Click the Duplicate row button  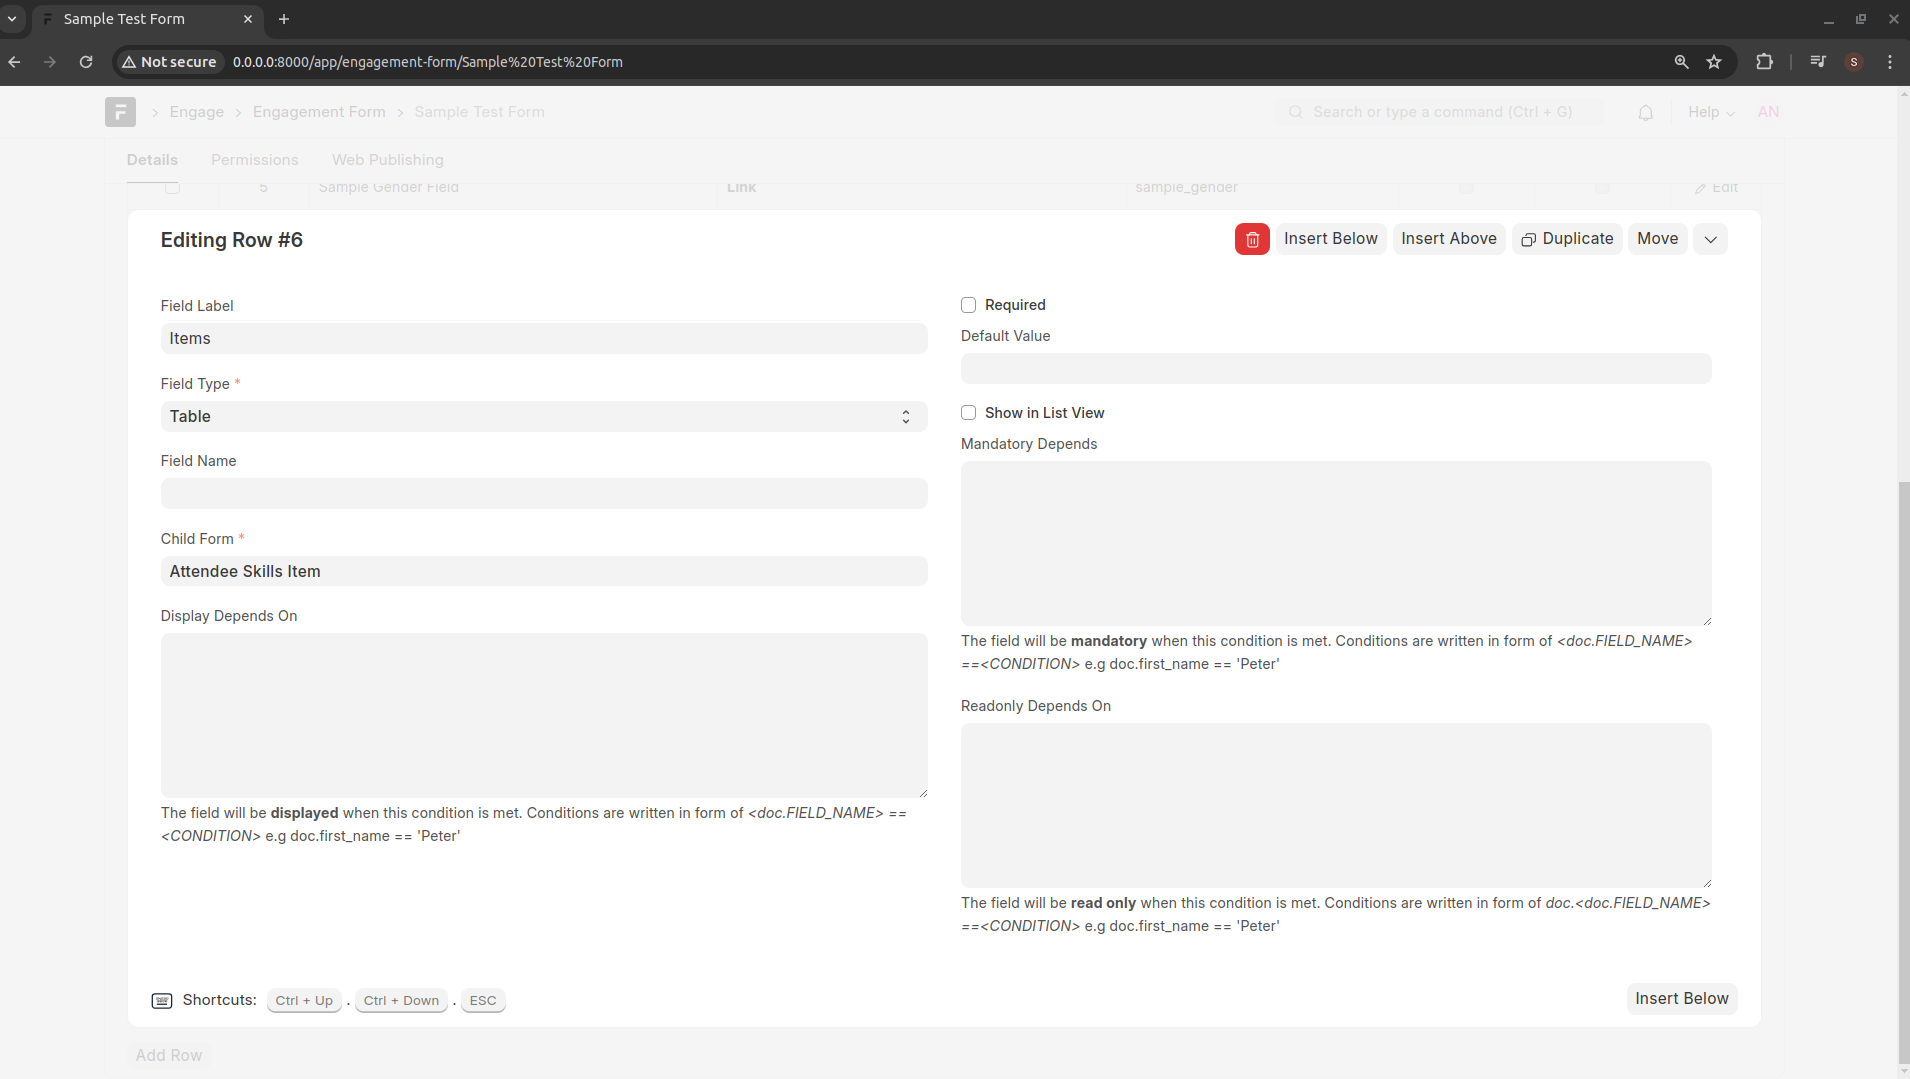click(x=1567, y=239)
